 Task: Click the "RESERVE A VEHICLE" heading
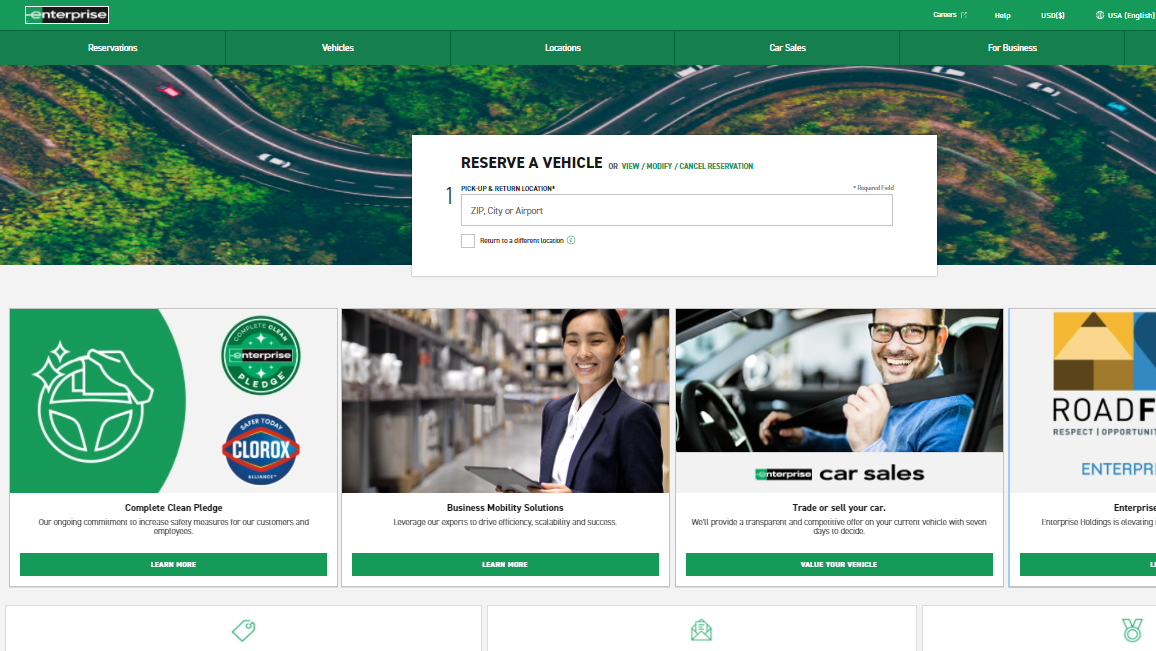[x=532, y=163]
